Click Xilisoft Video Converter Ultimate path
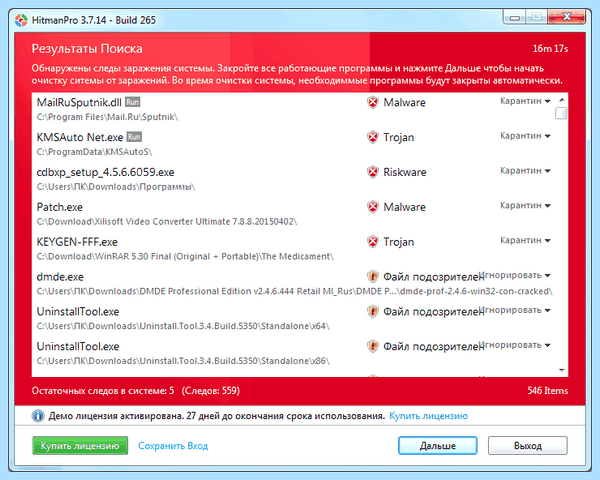The height and width of the screenshot is (480, 600). [x=166, y=222]
